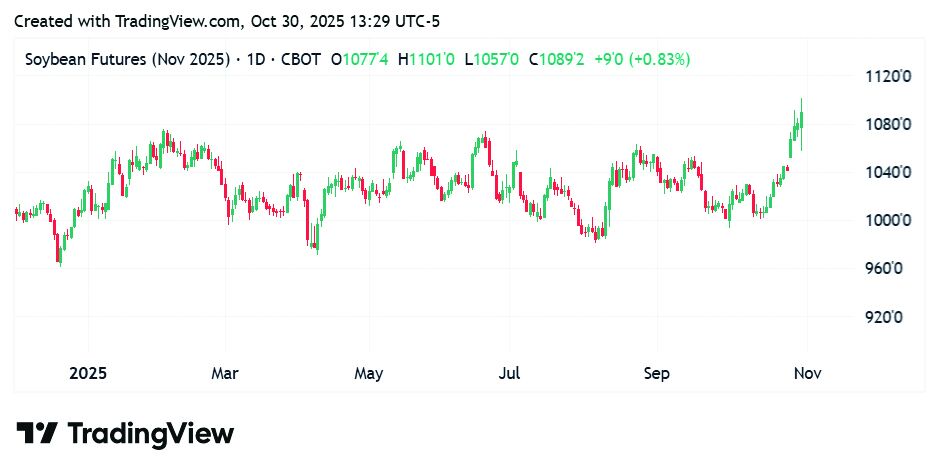The image size is (939, 475).
Task: Click the +9'0 (+0.83%) change value
Action: tap(641, 60)
